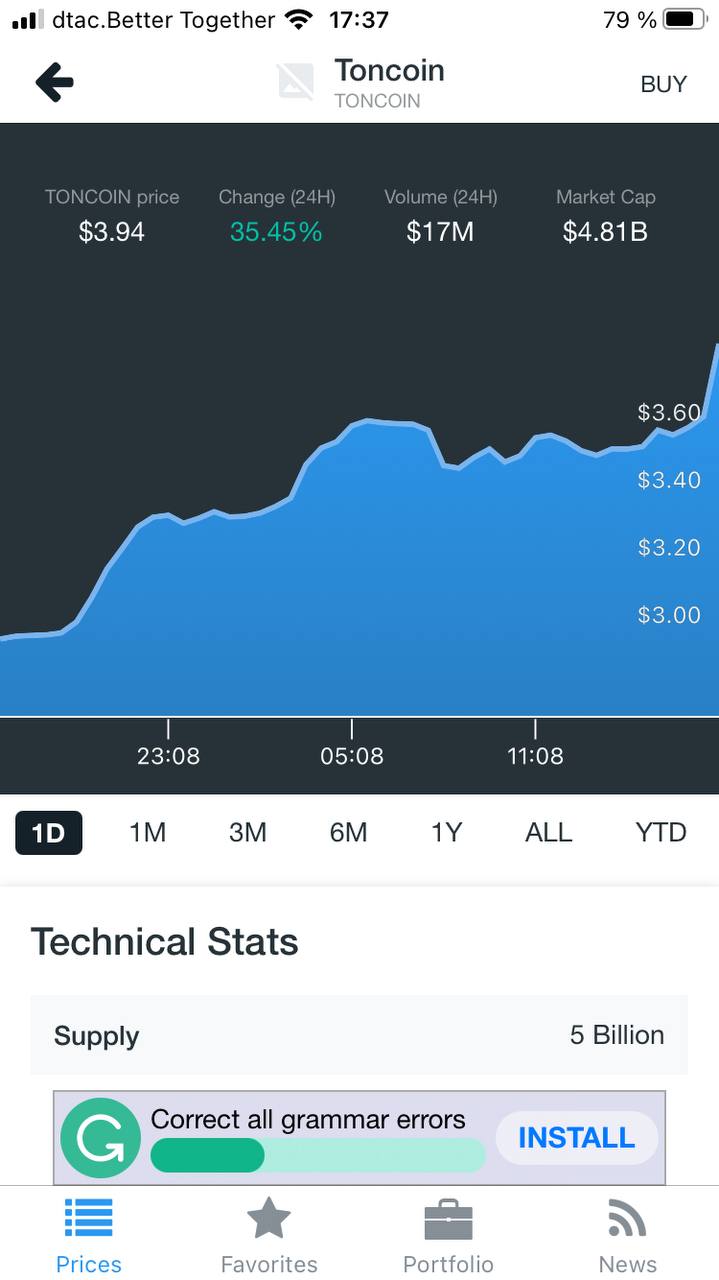Open Favorites star icon
Viewport: 719px width, 1280px height.
[x=268, y=1219]
